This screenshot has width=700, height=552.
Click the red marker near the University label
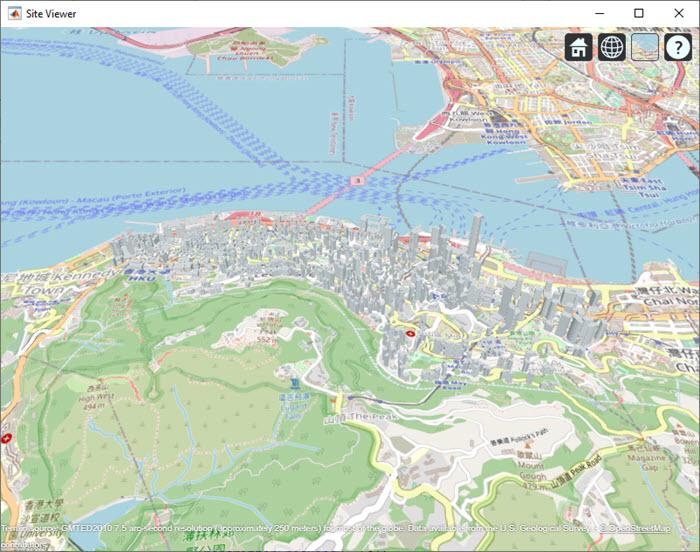(6, 438)
